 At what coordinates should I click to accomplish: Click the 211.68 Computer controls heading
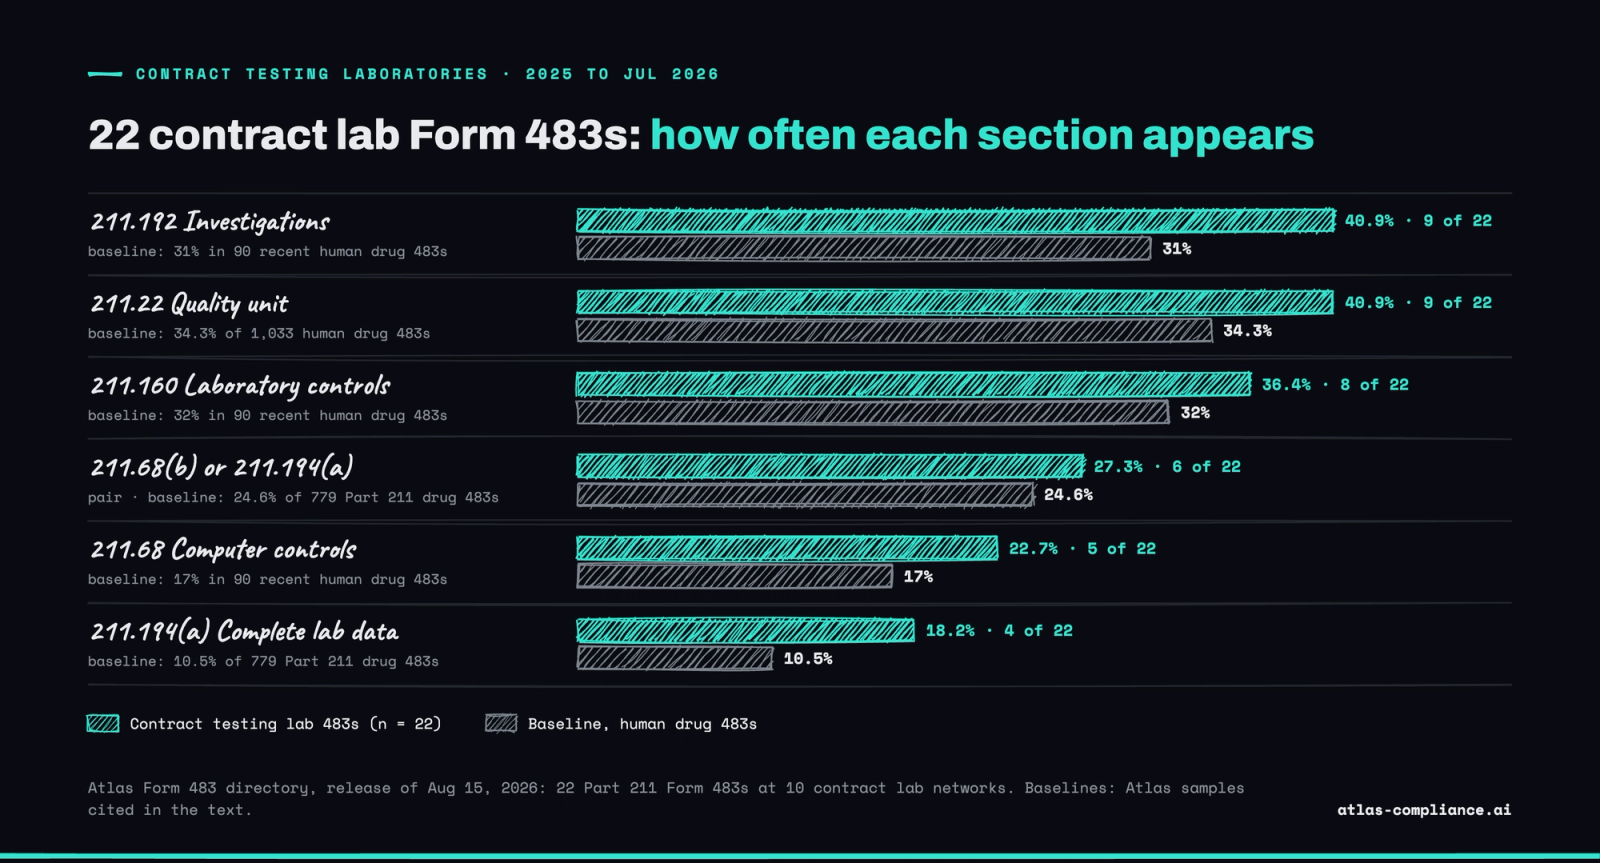224,550
